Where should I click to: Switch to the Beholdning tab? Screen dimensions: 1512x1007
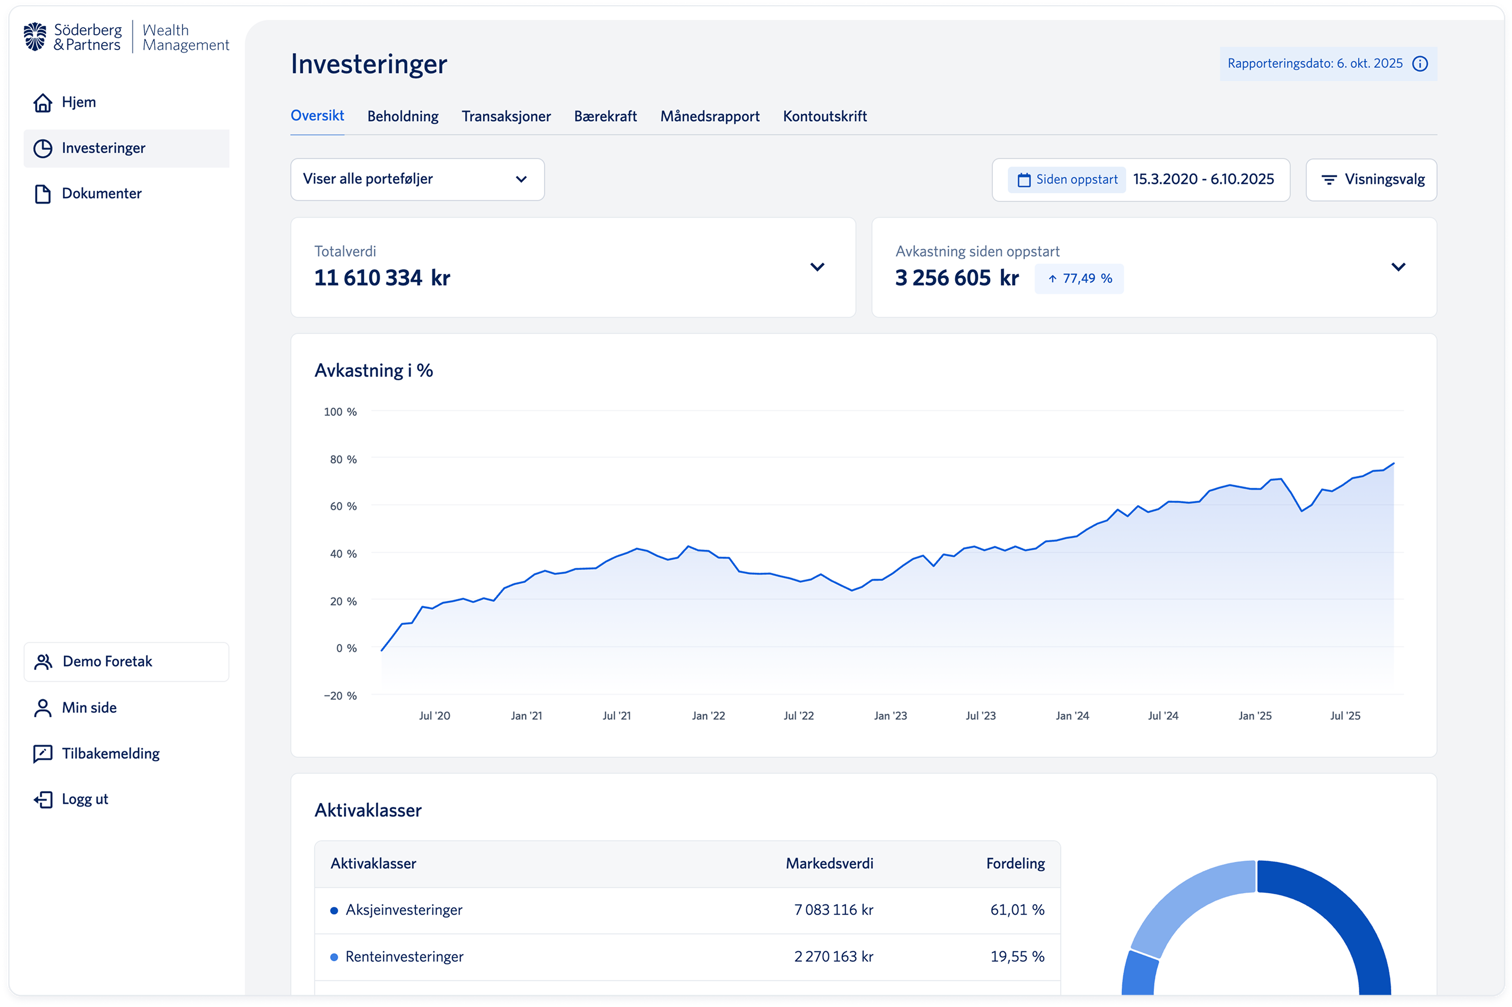402,117
